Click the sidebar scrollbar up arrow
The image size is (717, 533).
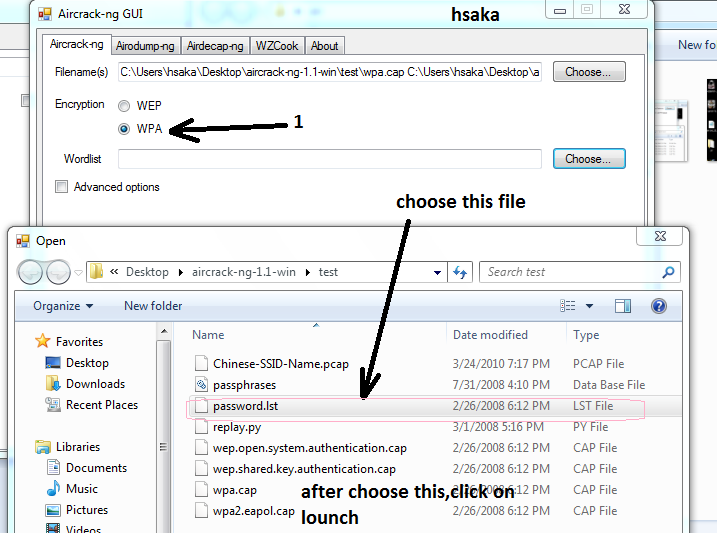tap(164, 330)
